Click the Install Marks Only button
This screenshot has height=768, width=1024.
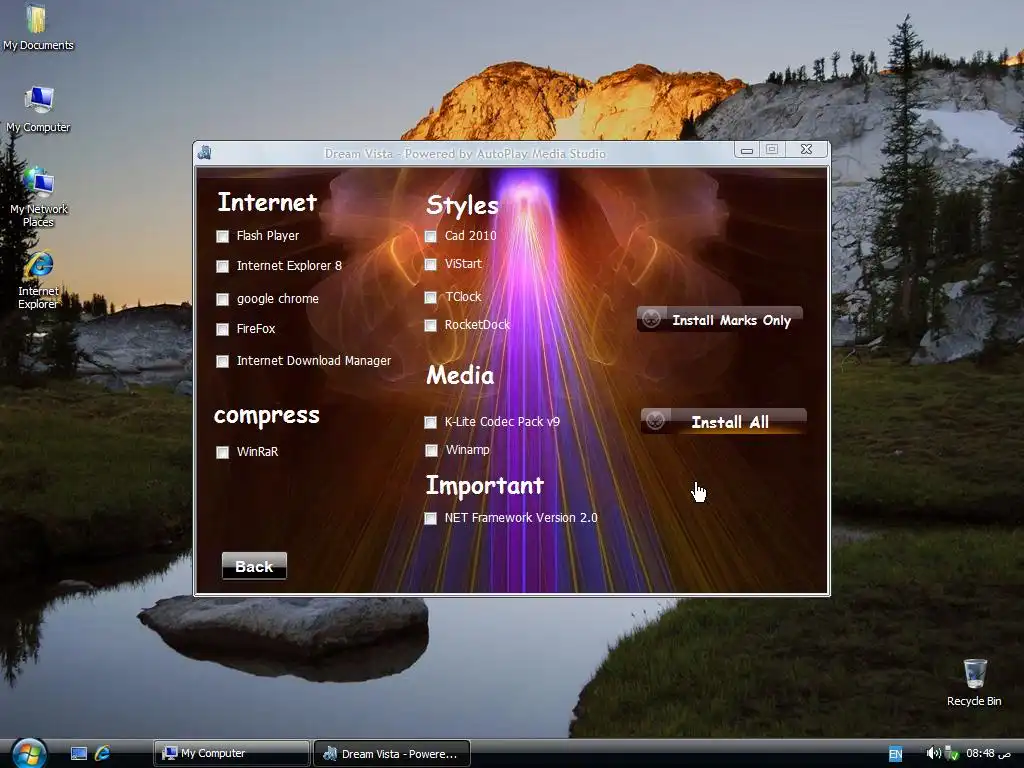point(720,319)
